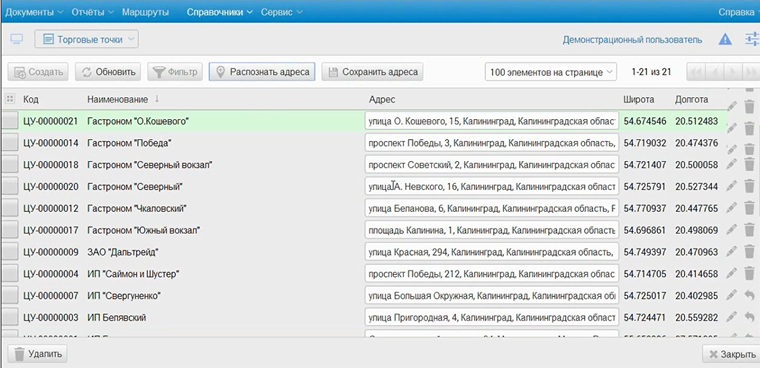Click the Создать button

38,72
